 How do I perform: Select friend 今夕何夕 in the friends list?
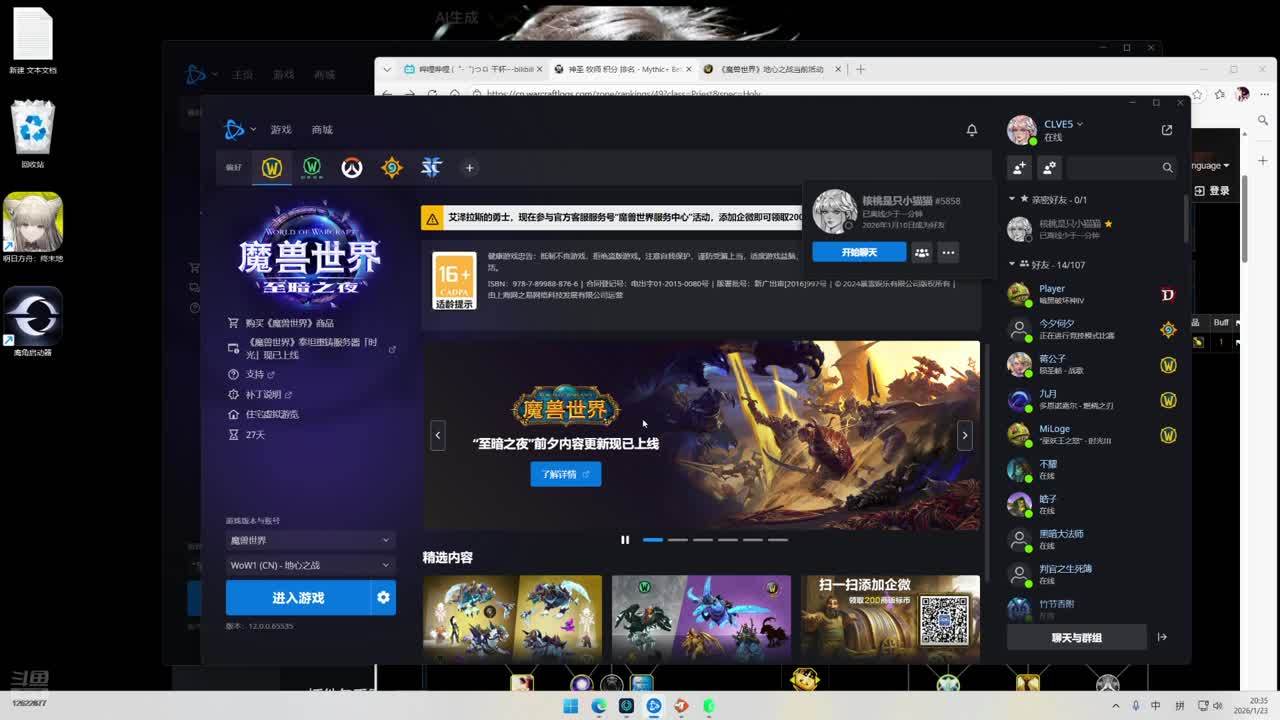1092,329
